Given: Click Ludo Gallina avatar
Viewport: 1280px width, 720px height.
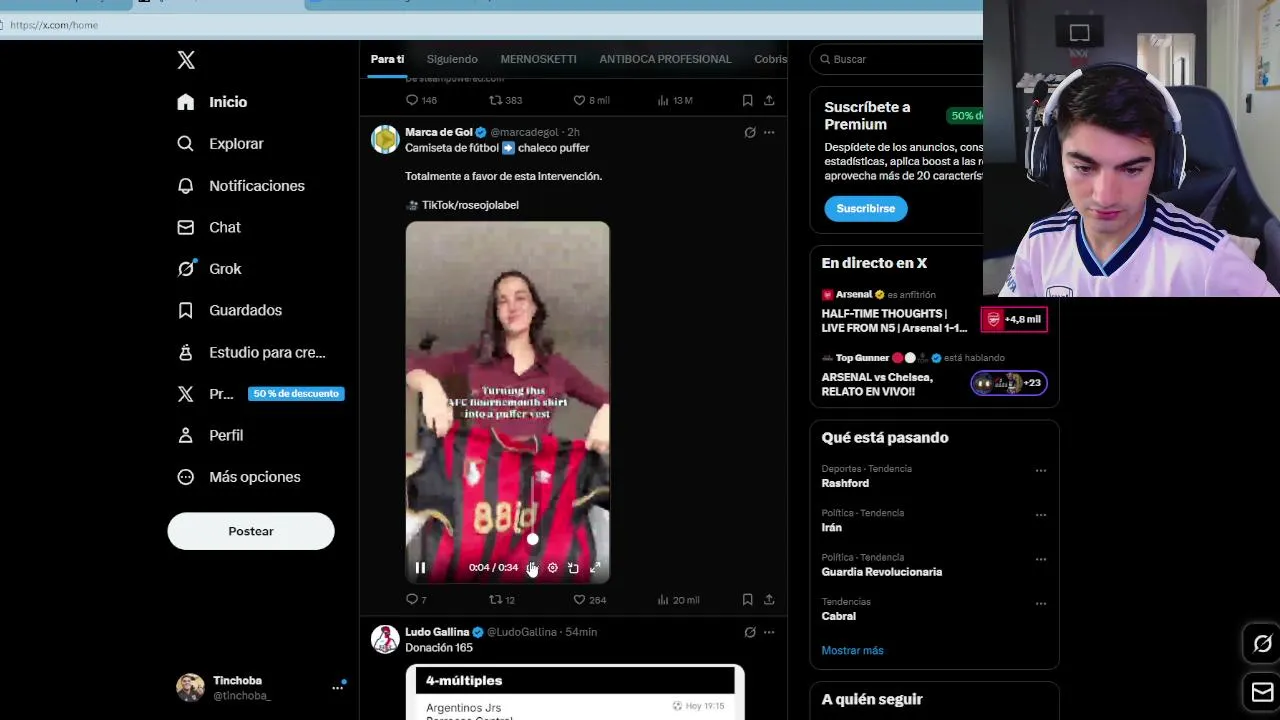Looking at the screenshot, I should [385, 639].
